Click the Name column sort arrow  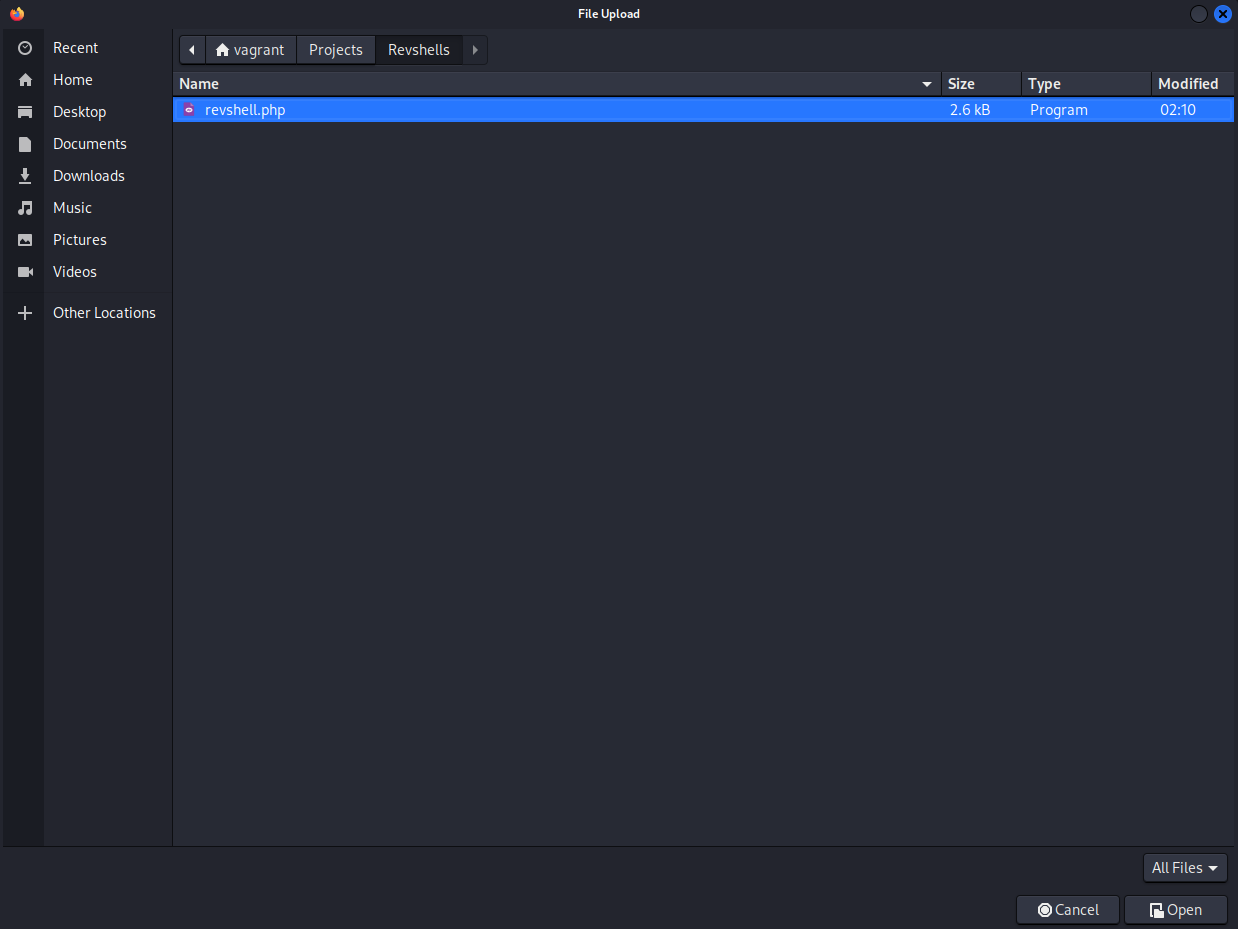927,84
